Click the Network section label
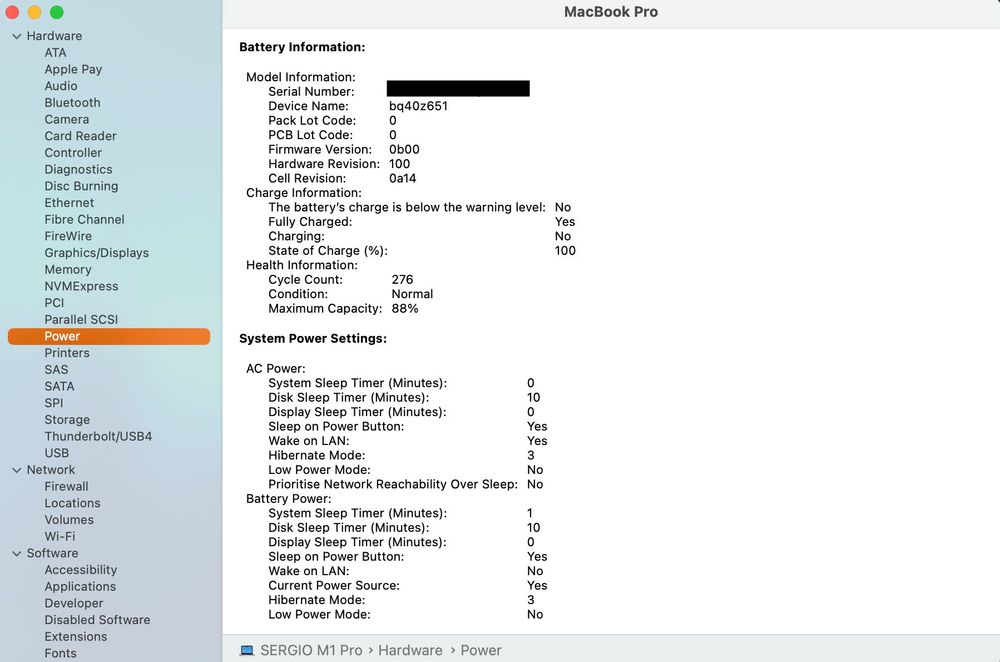Screen dimensions: 1000x662 click(51, 470)
